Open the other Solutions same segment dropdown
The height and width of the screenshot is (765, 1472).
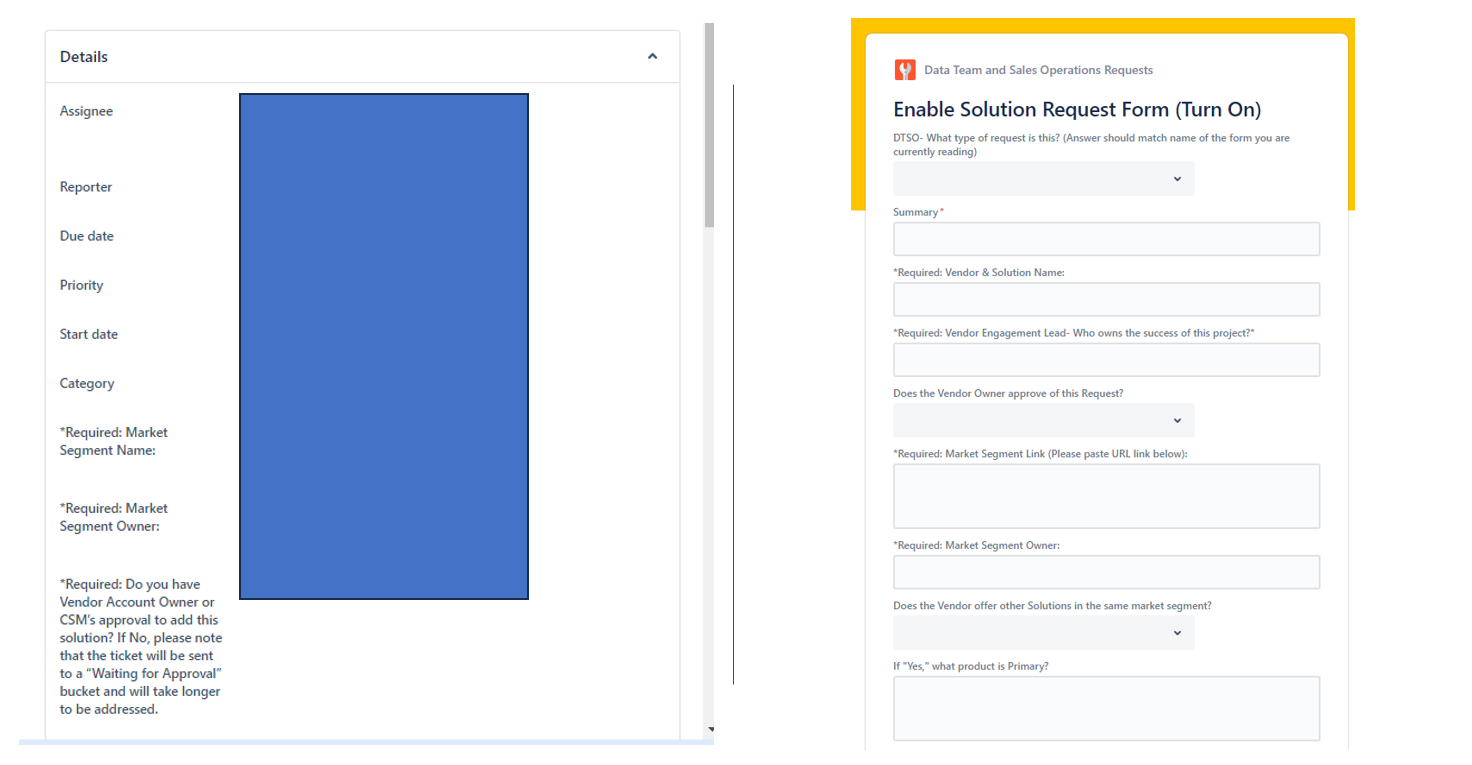tap(1043, 632)
